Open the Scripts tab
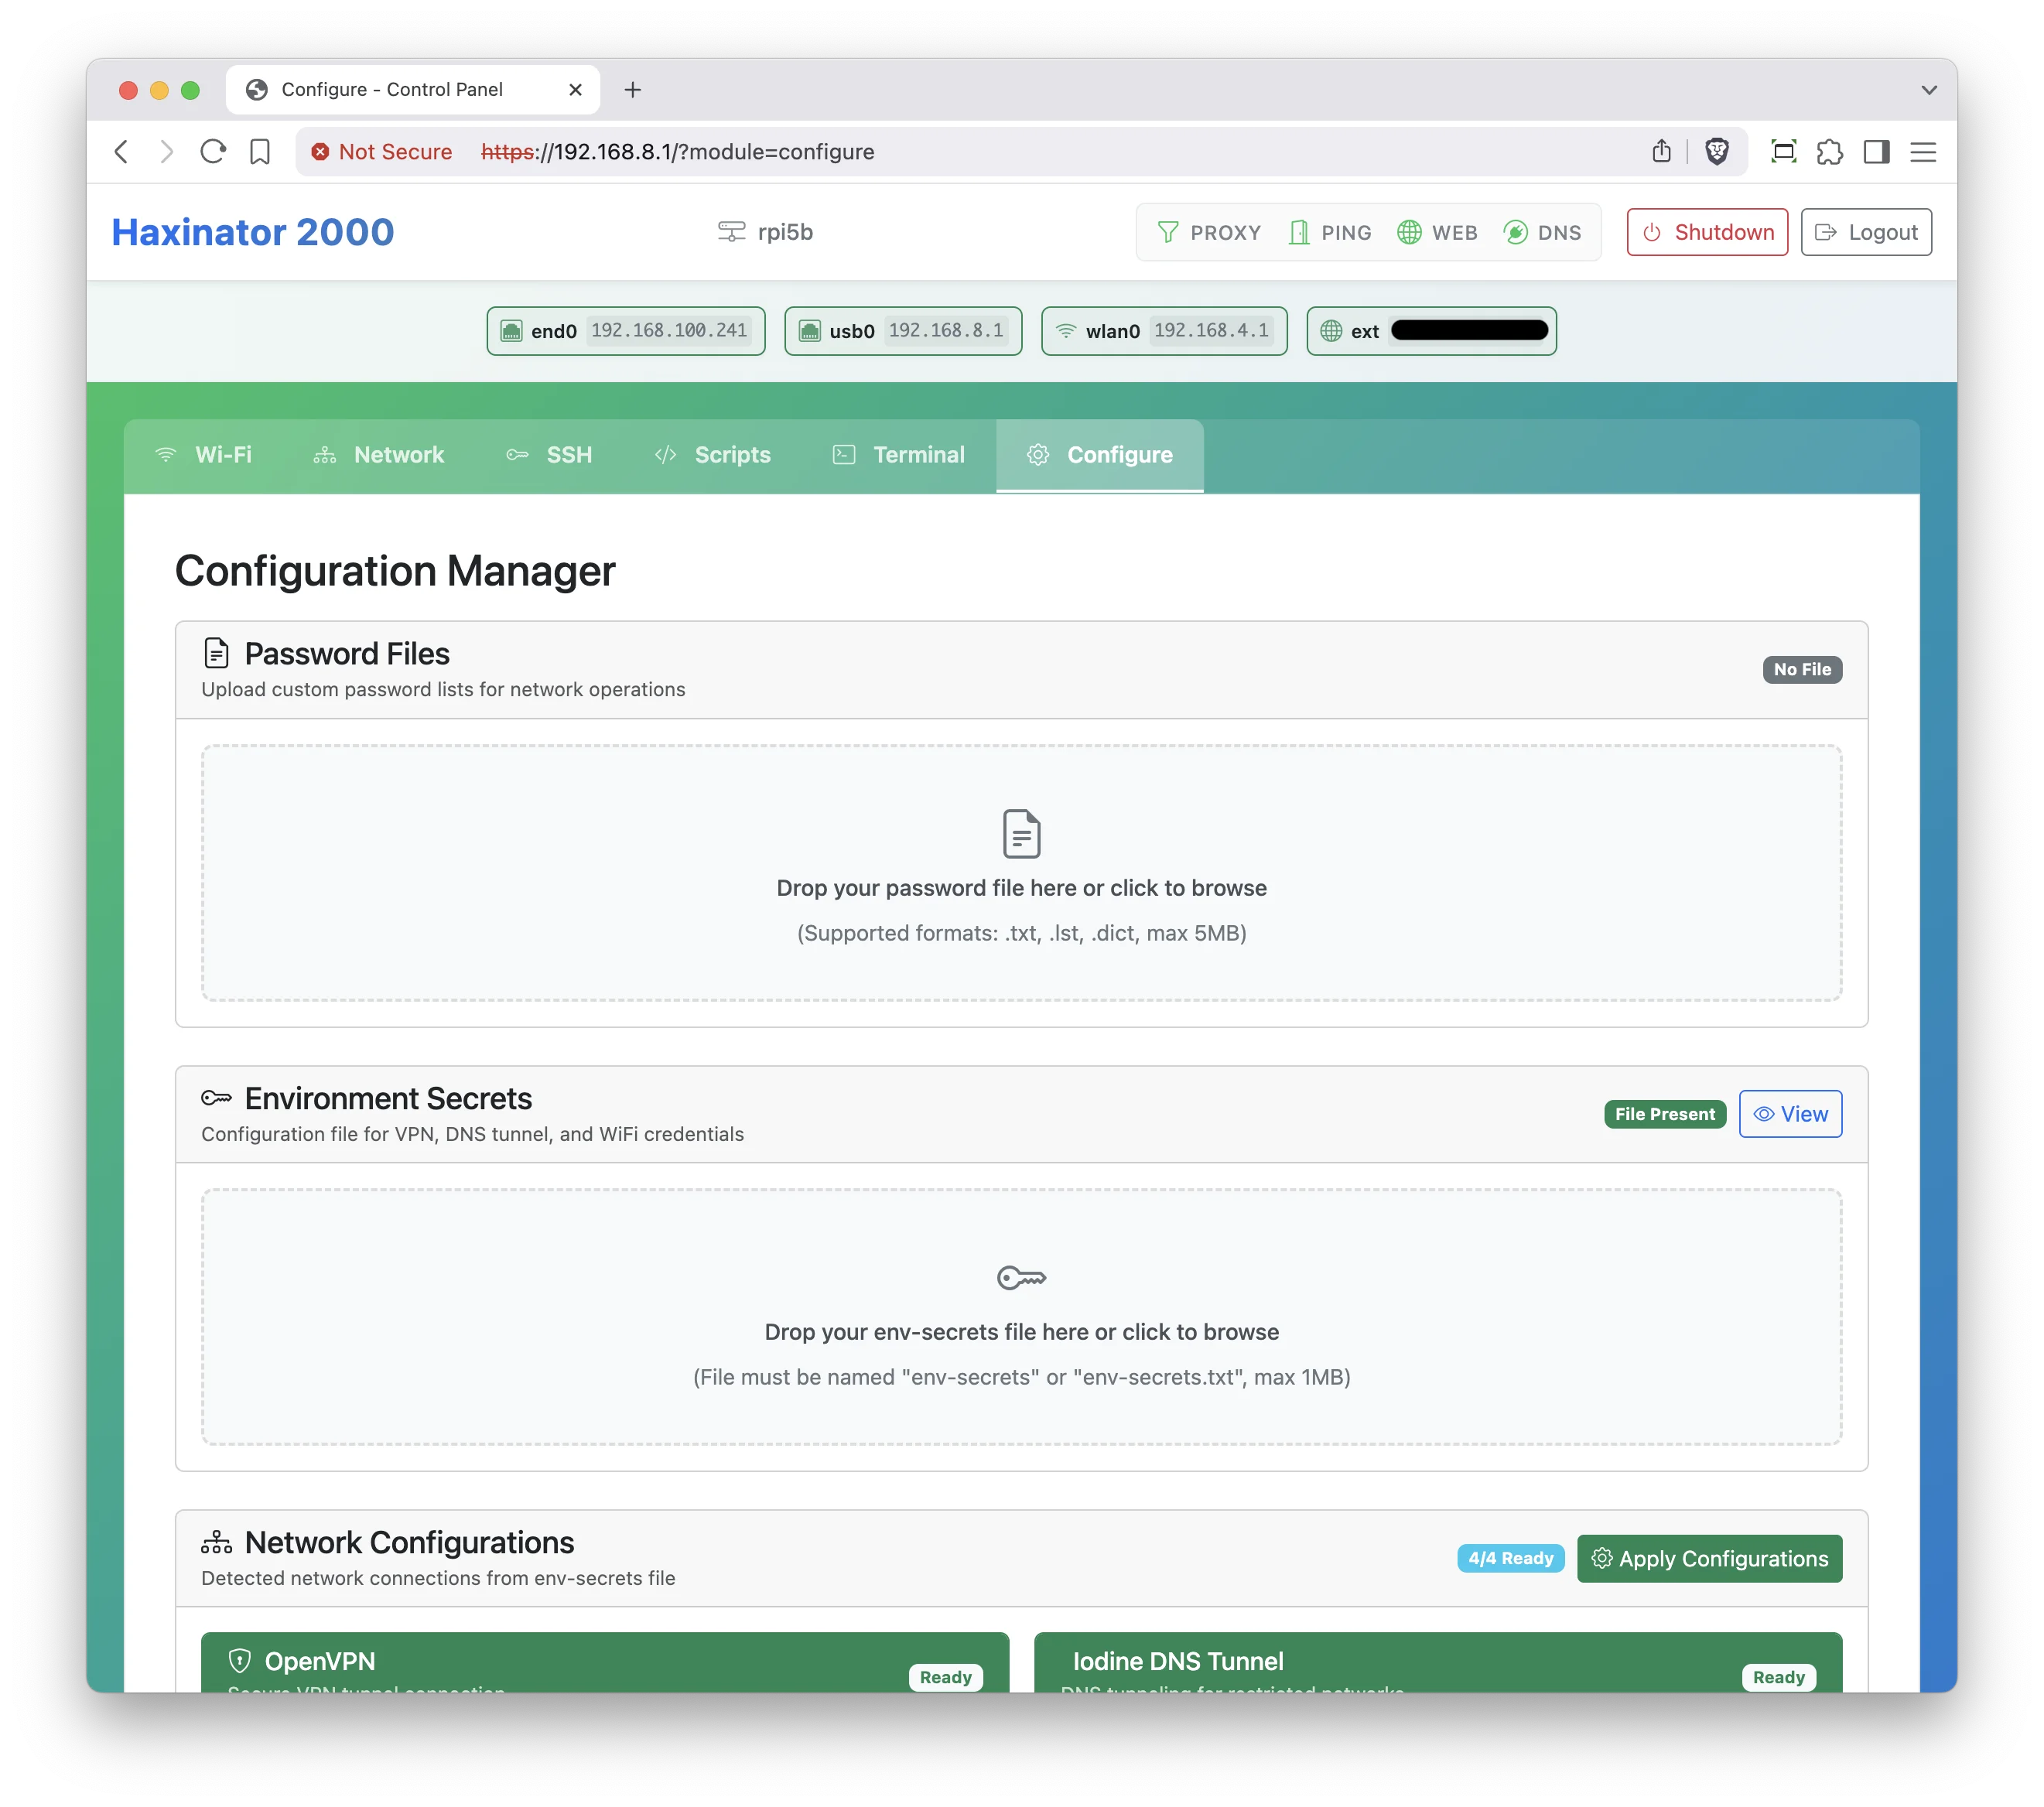Image resolution: width=2044 pixels, height=1807 pixels. [713, 455]
